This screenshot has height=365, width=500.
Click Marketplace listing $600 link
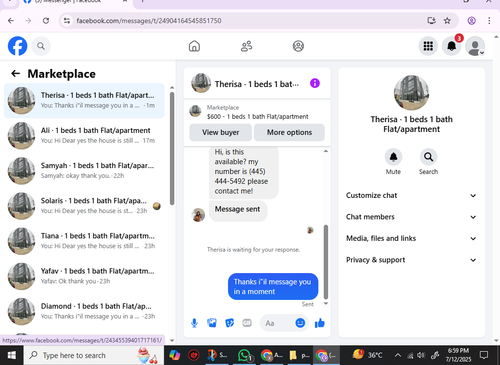tap(257, 117)
